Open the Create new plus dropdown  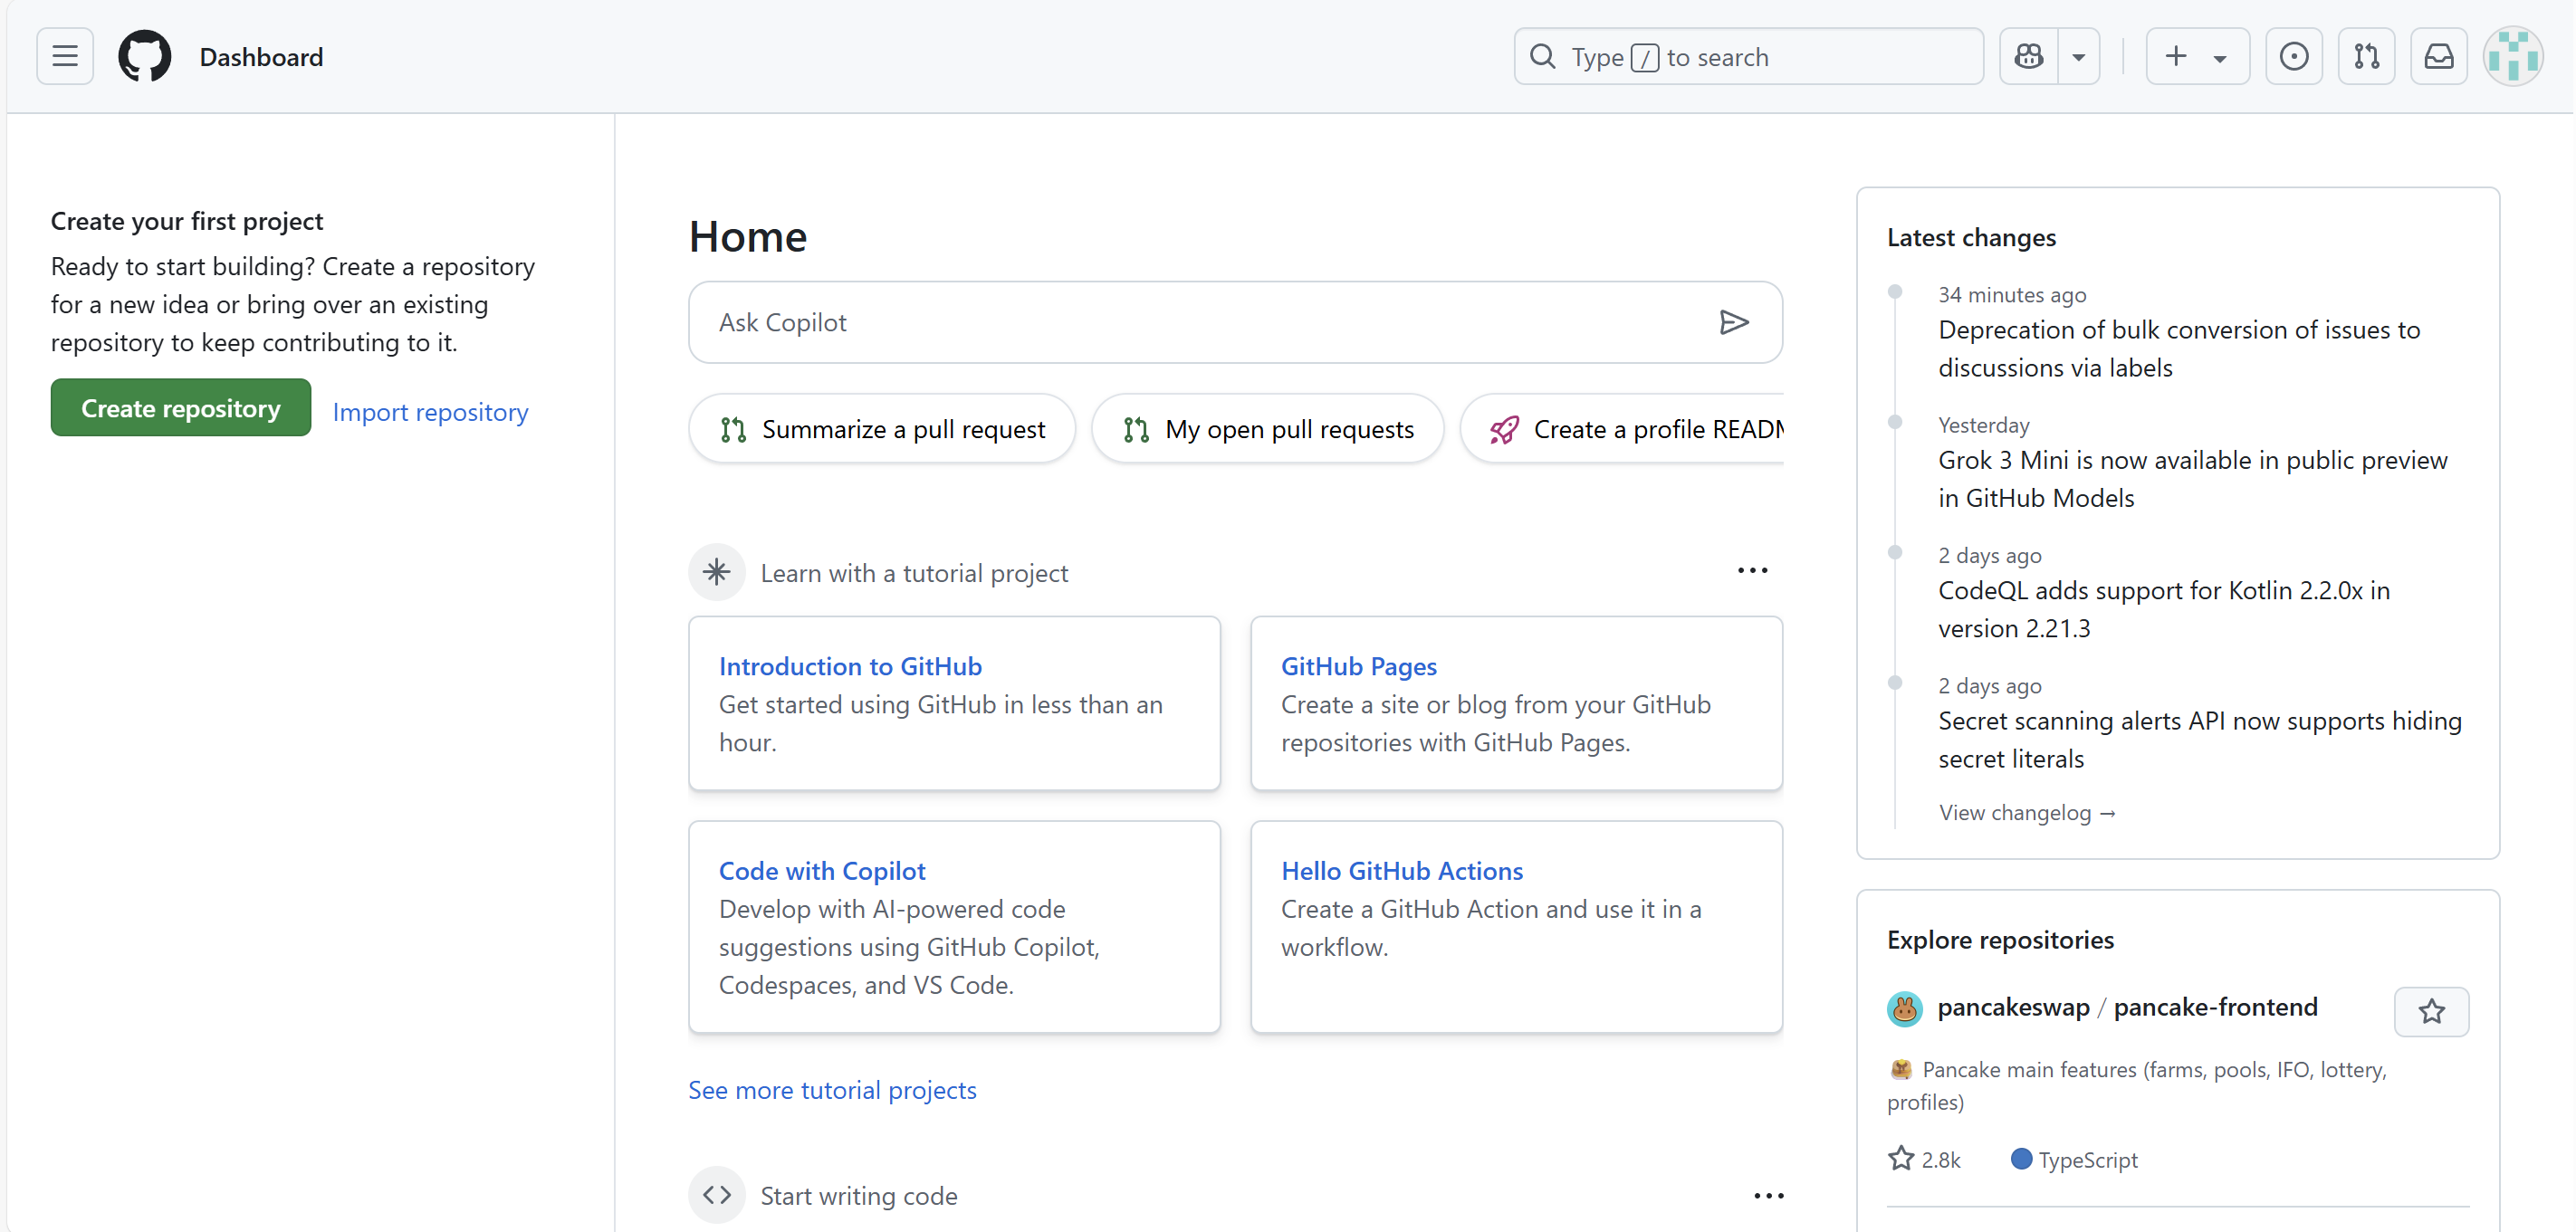(2197, 57)
